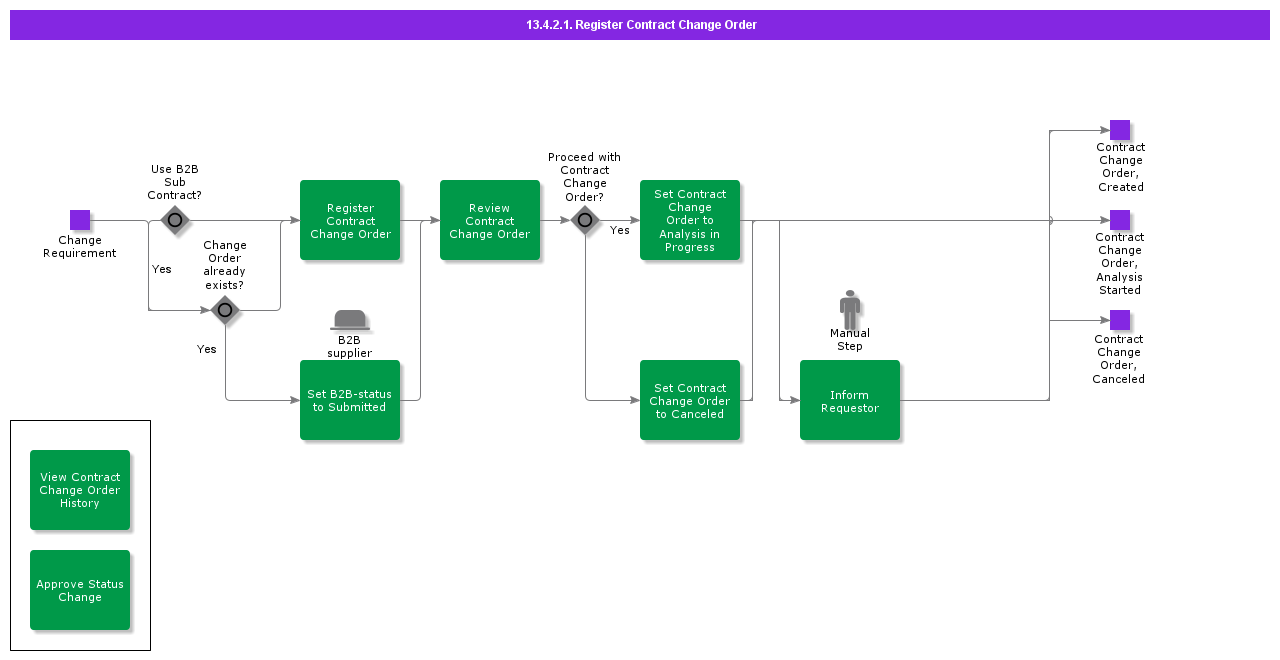Click the Approve Status Change box
Image resolution: width=1280 pixels, height=660 pixels.
[80, 590]
